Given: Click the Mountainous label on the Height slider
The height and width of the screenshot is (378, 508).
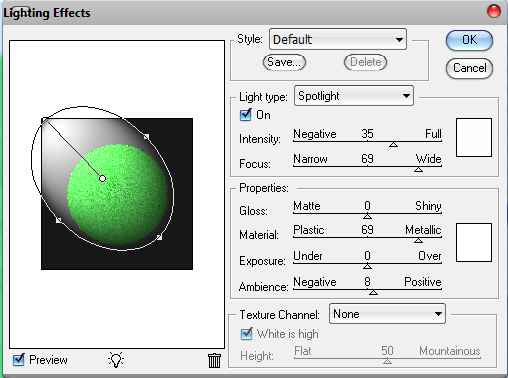Looking at the screenshot, I should [x=450, y=351].
